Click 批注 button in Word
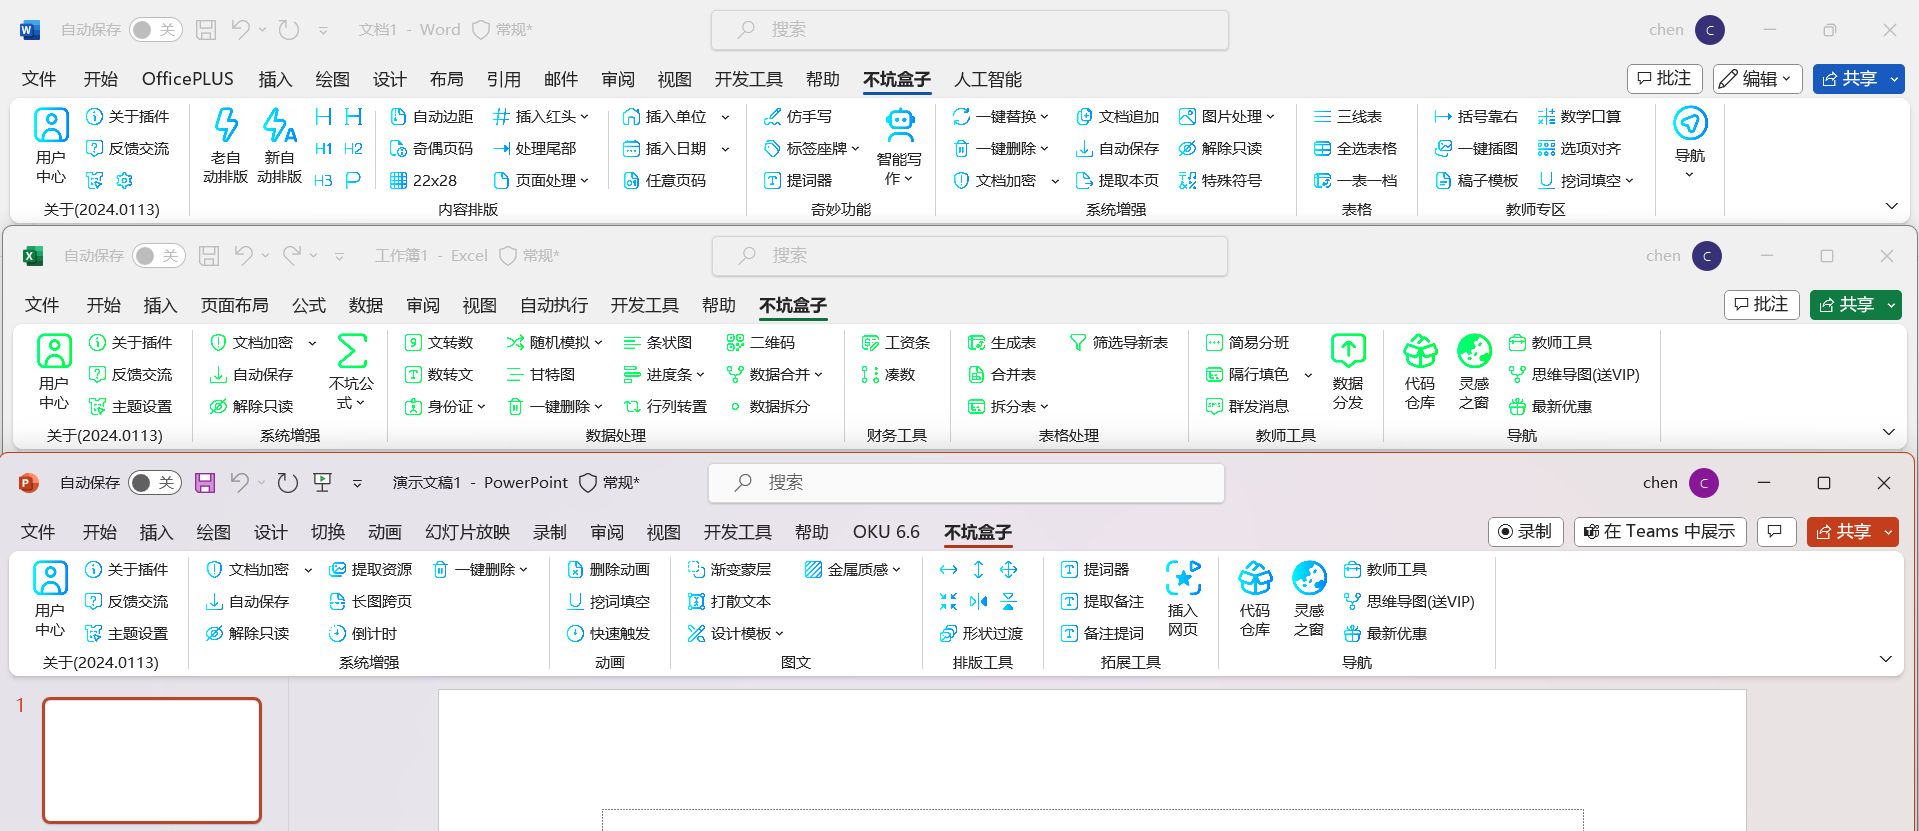The image size is (1919, 831). click(x=1664, y=79)
